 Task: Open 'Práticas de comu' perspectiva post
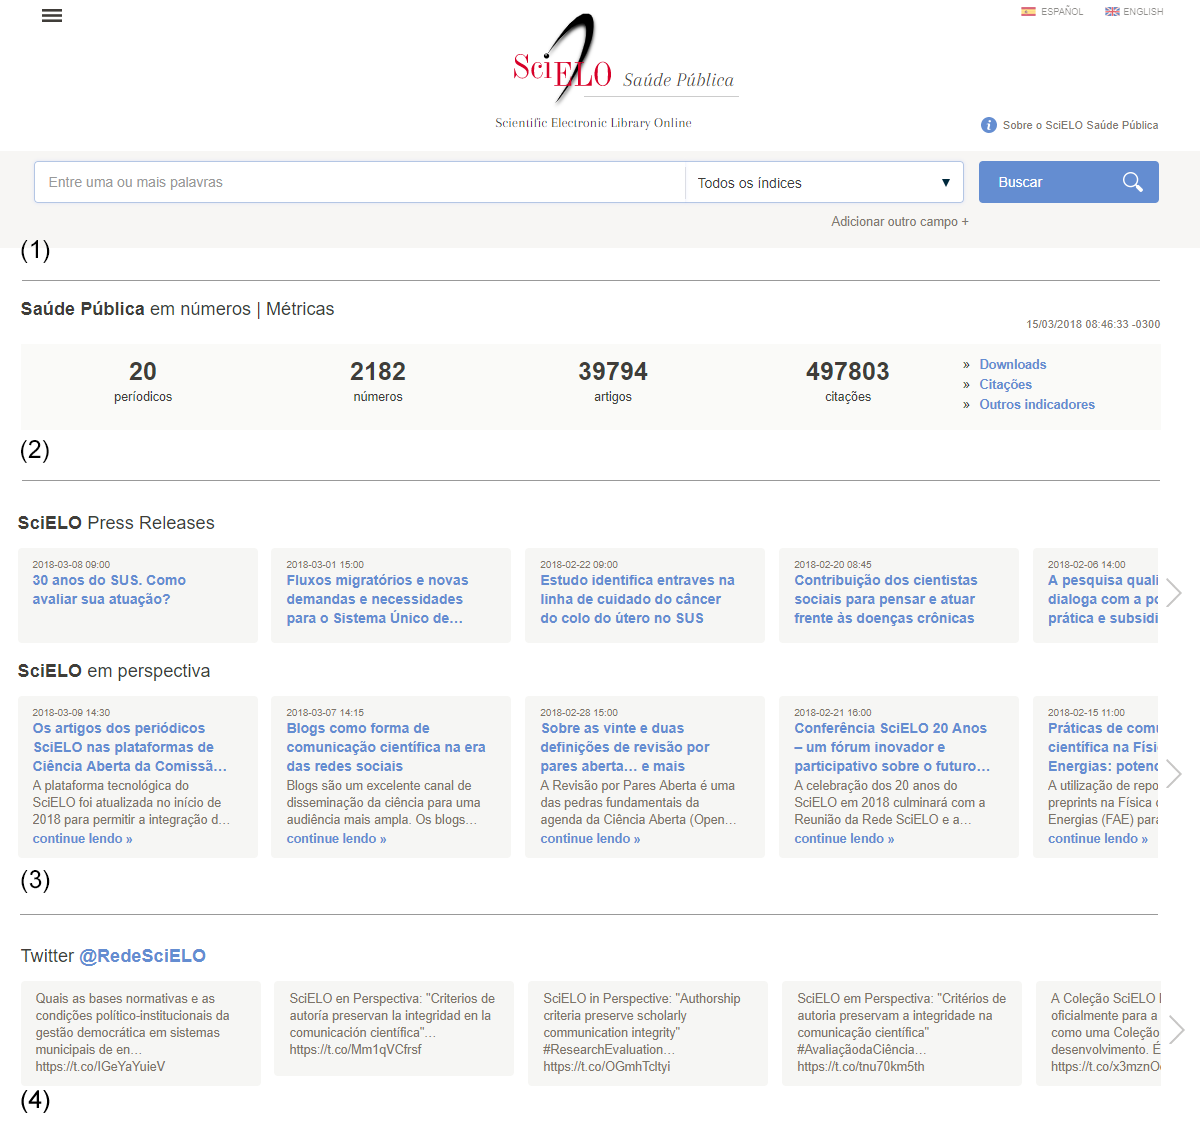pos(1103,747)
